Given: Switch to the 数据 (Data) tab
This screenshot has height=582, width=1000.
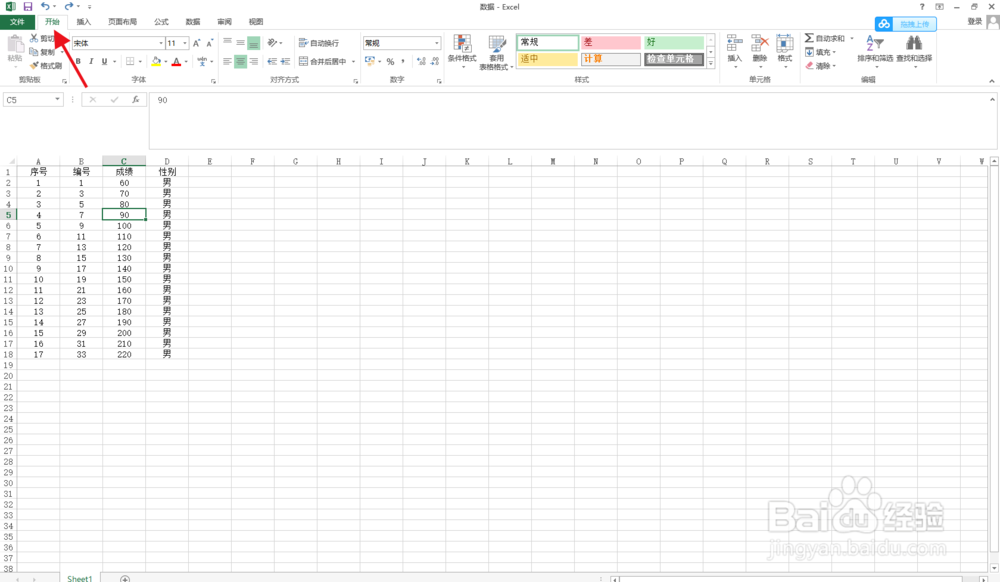Looking at the screenshot, I should click(x=193, y=22).
